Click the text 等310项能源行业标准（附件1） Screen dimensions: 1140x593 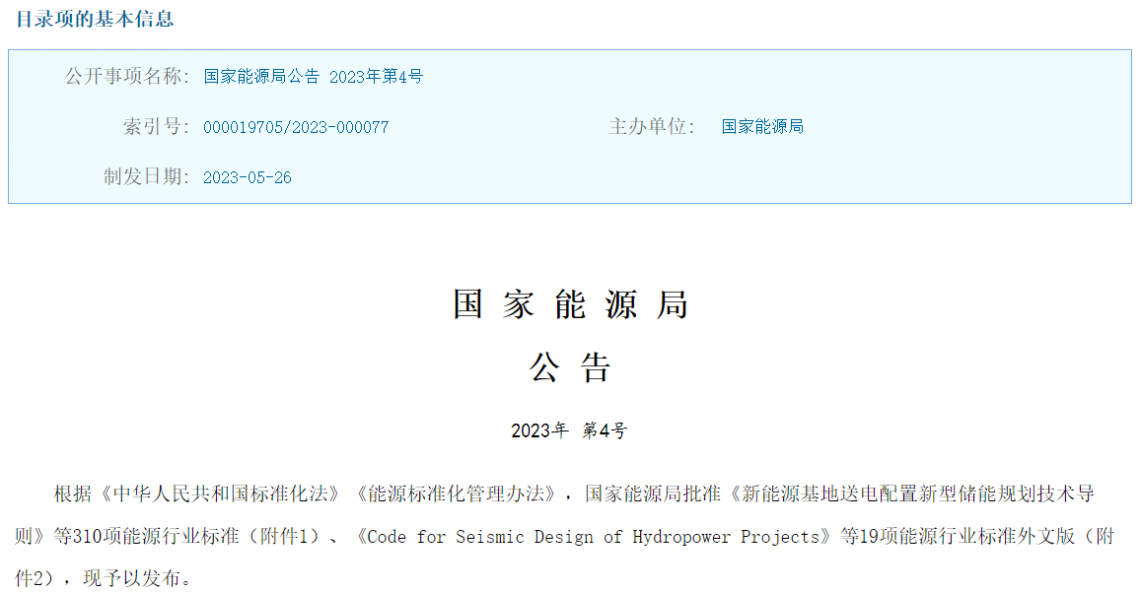186,536
